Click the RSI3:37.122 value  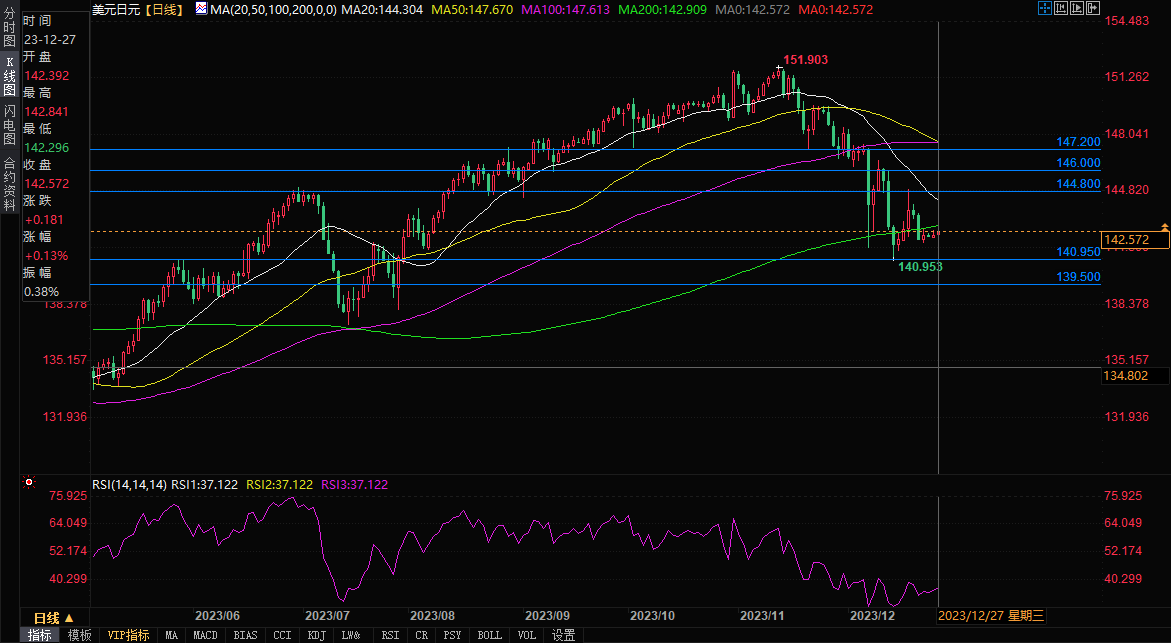355,485
